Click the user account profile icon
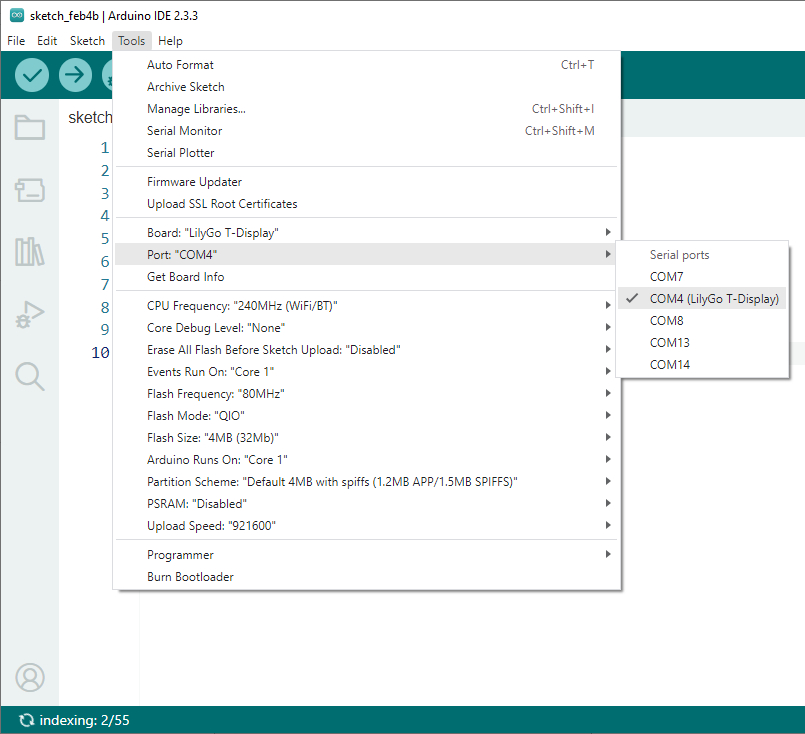Image resolution: width=805 pixels, height=734 pixels. pos(30,677)
